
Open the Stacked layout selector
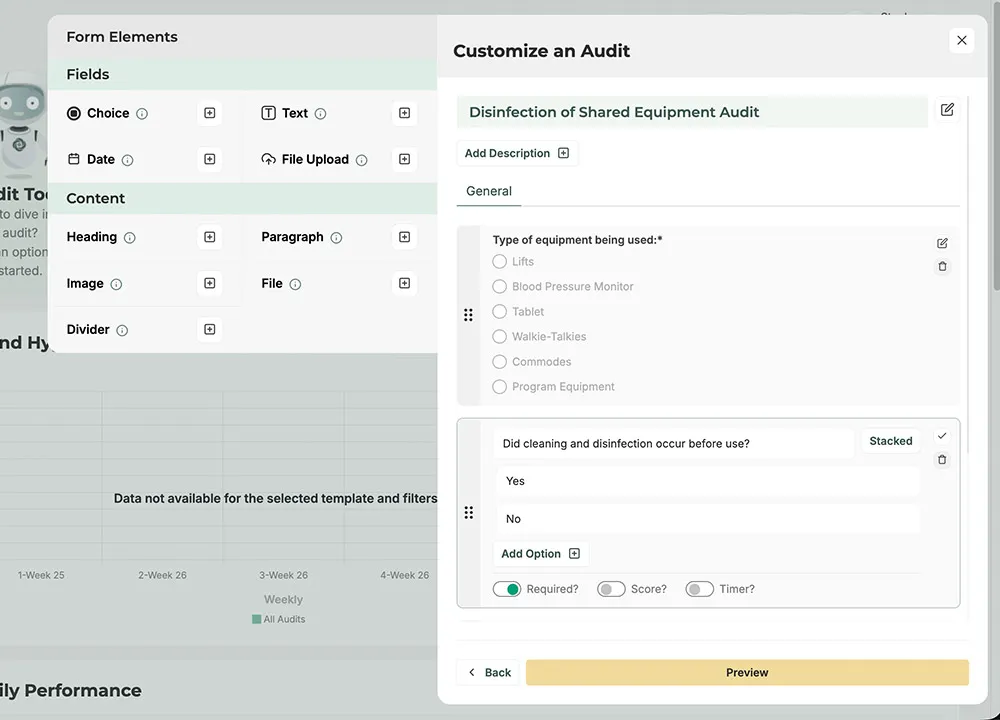(x=891, y=441)
